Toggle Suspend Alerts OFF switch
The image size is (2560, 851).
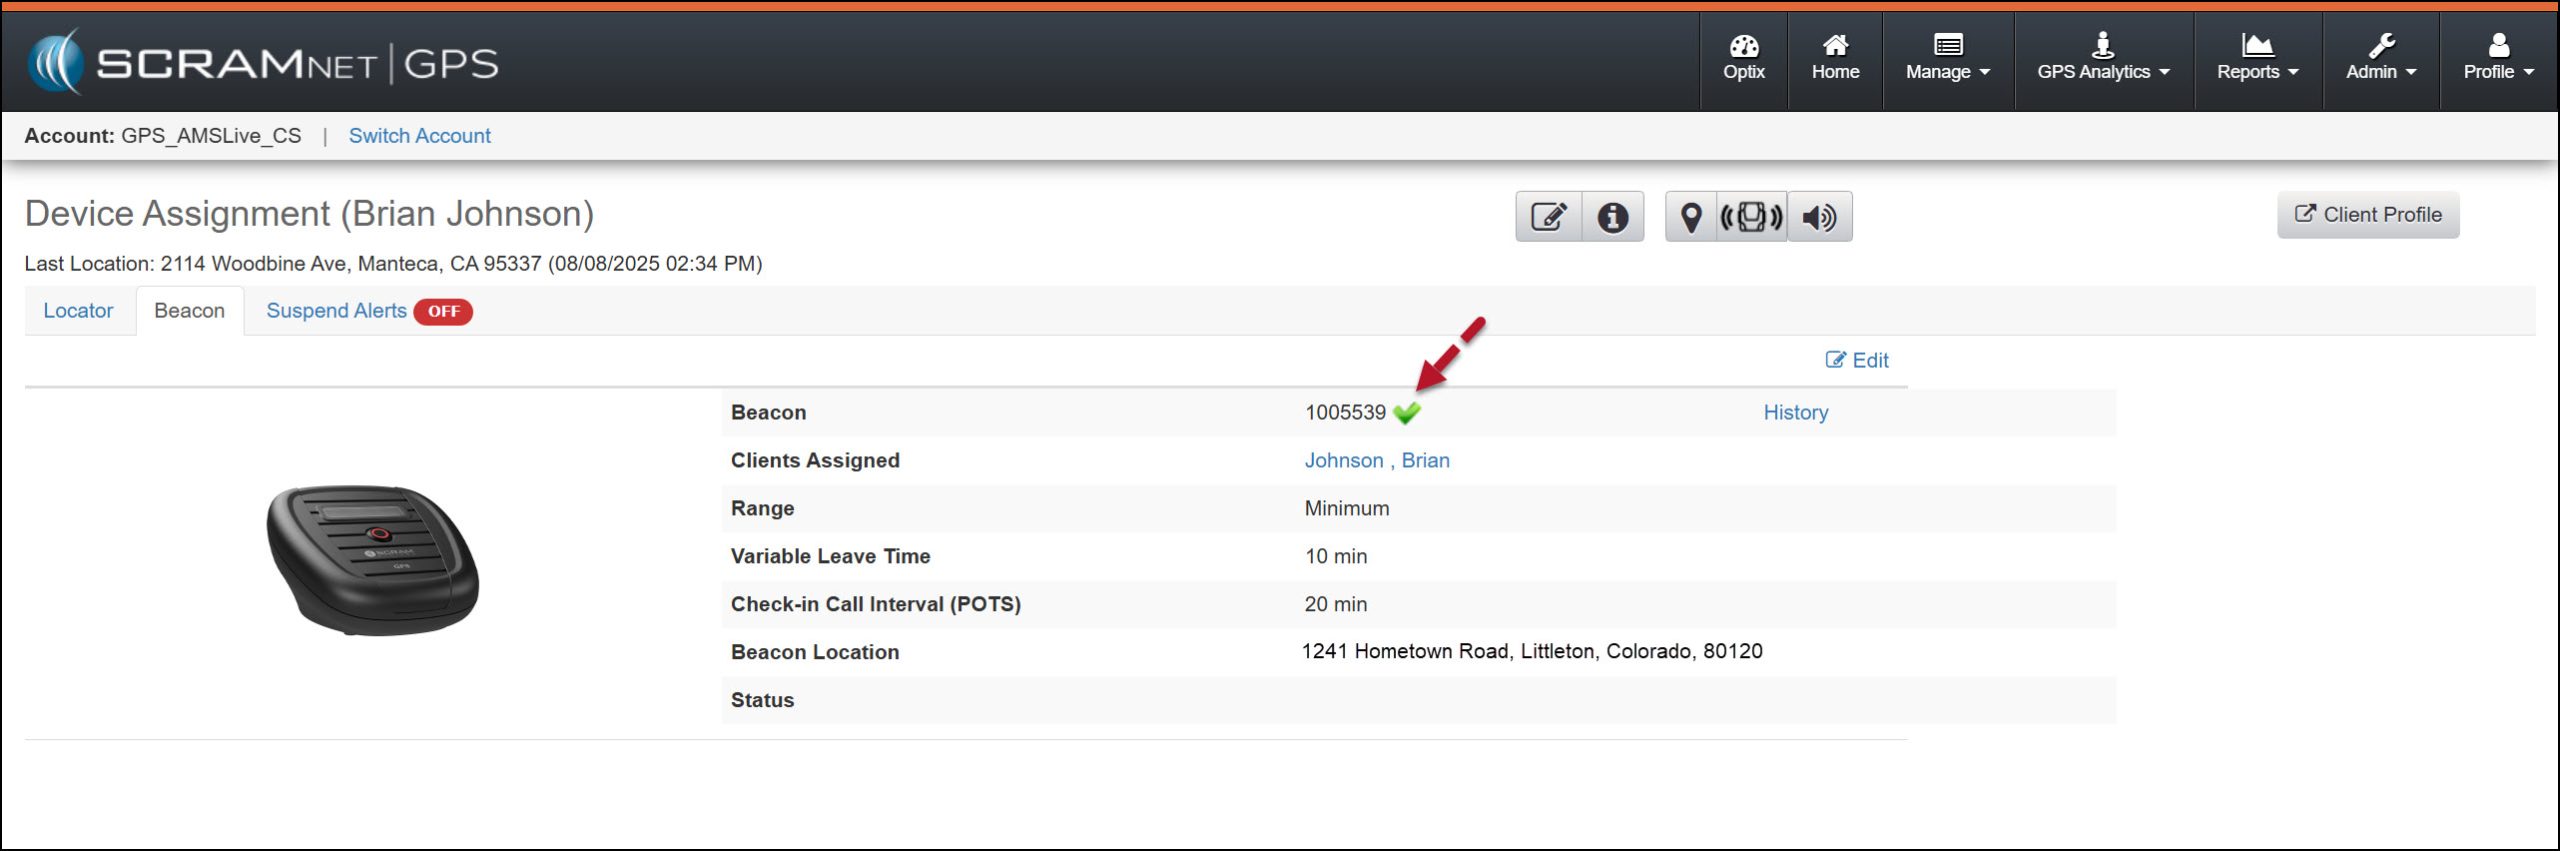click(x=443, y=312)
